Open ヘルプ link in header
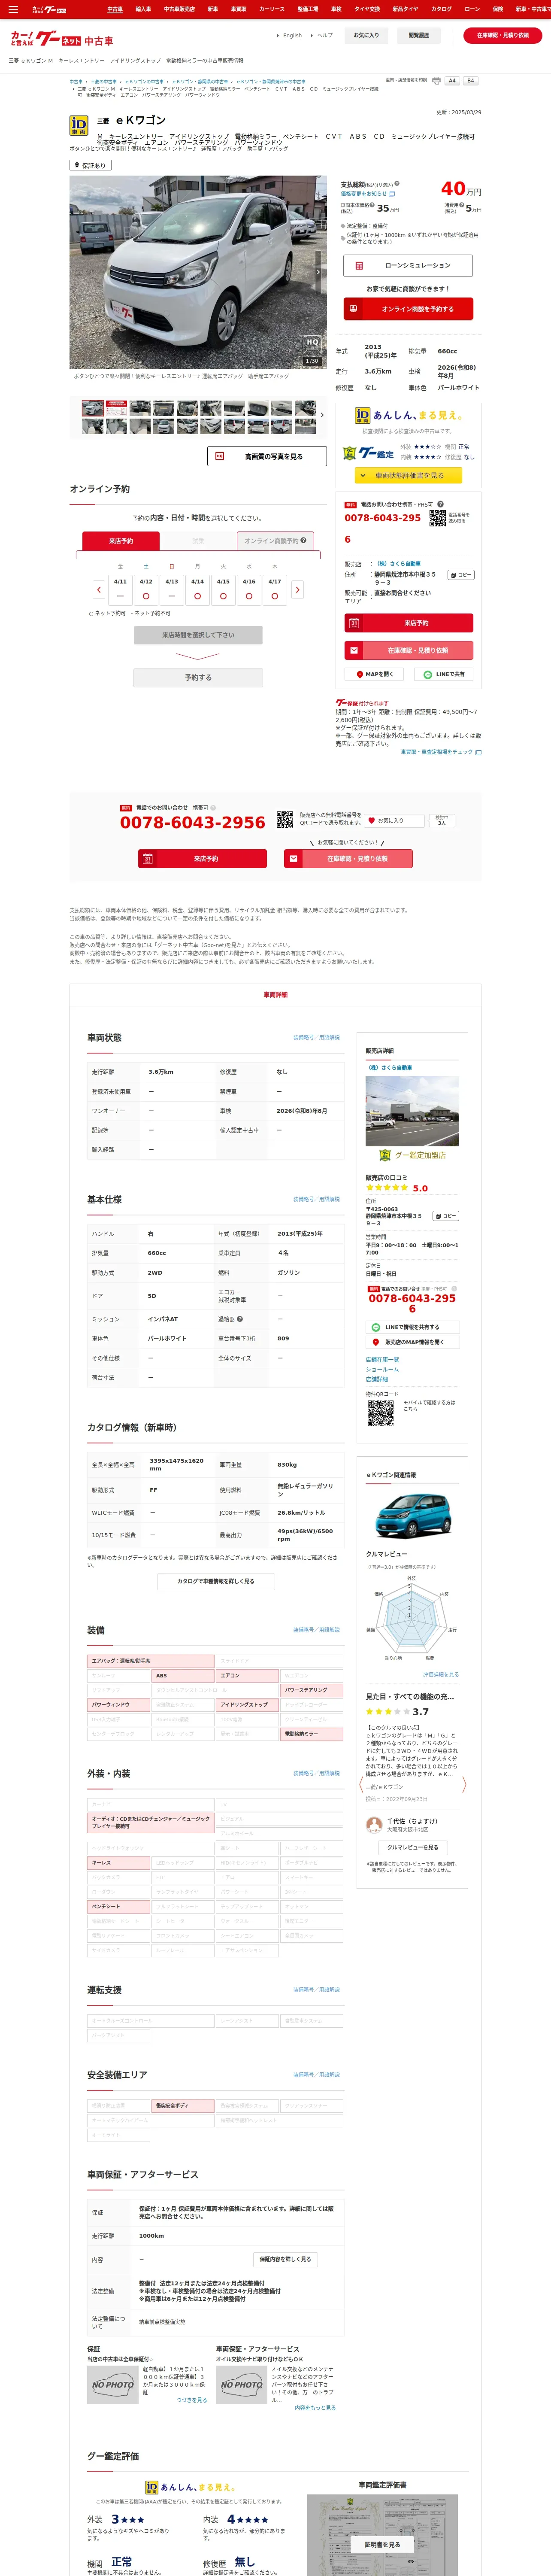 click(325, 35)
